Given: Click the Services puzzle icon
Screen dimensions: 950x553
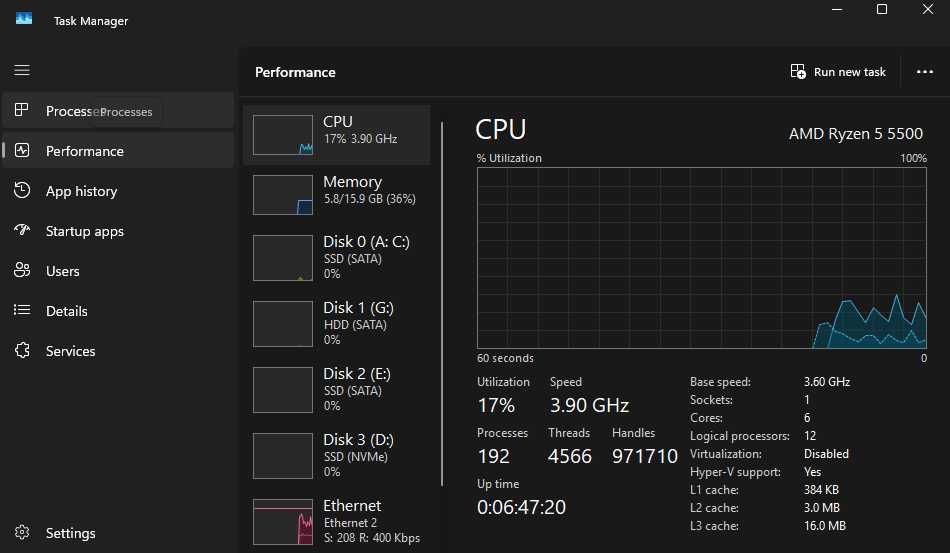Looking at the screenshot, I should pyautogui.click(x=22, y=350).
